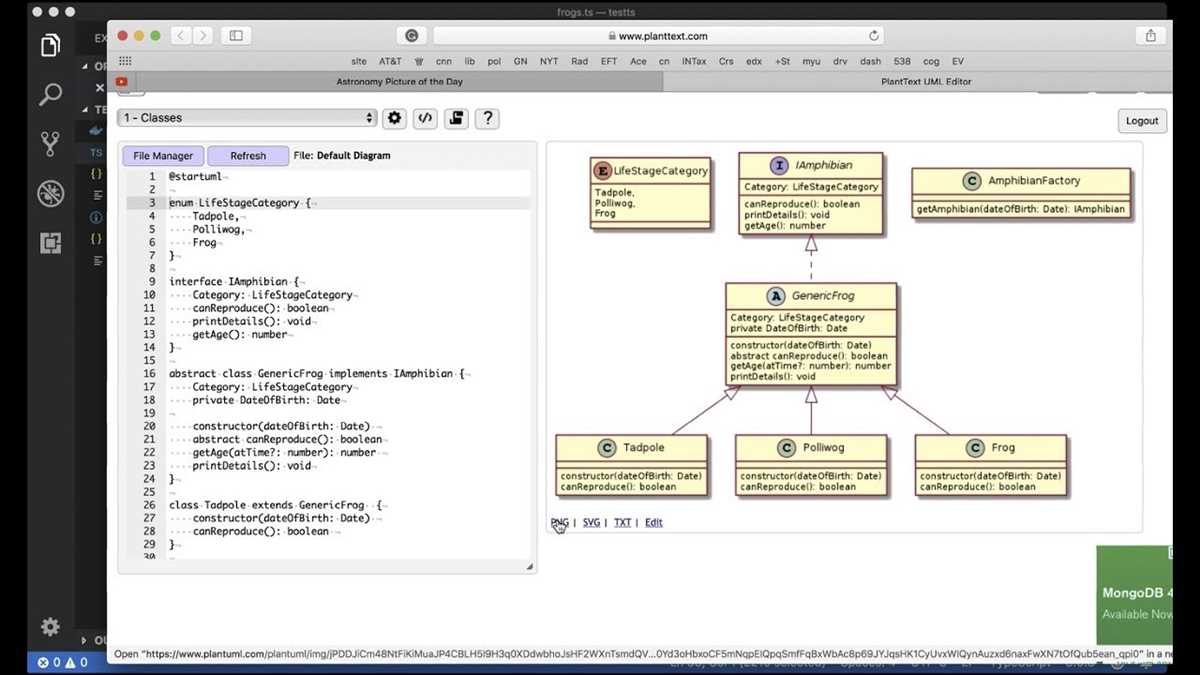This screenshot has height=675, width=1200.
Task: Click the disabled Extensions icon
Action: coord(50,193)
